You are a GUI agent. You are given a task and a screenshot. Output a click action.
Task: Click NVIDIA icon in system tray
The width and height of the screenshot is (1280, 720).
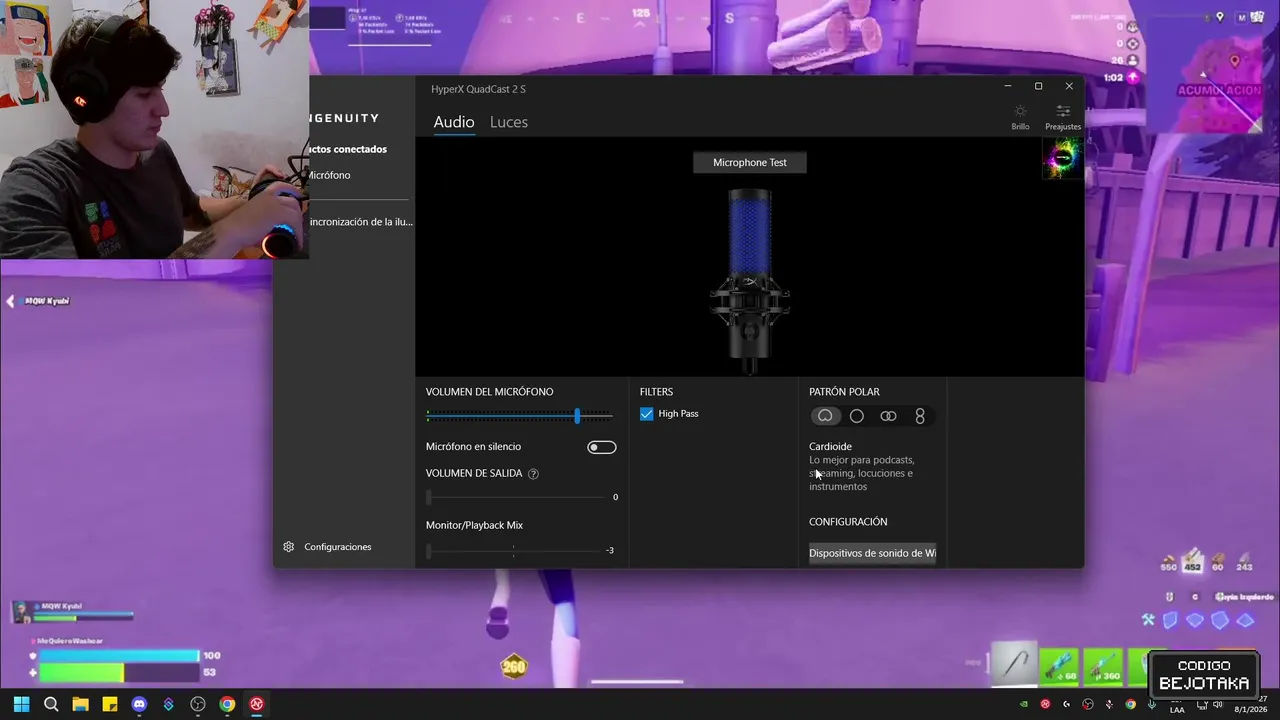pos(1024,704)
